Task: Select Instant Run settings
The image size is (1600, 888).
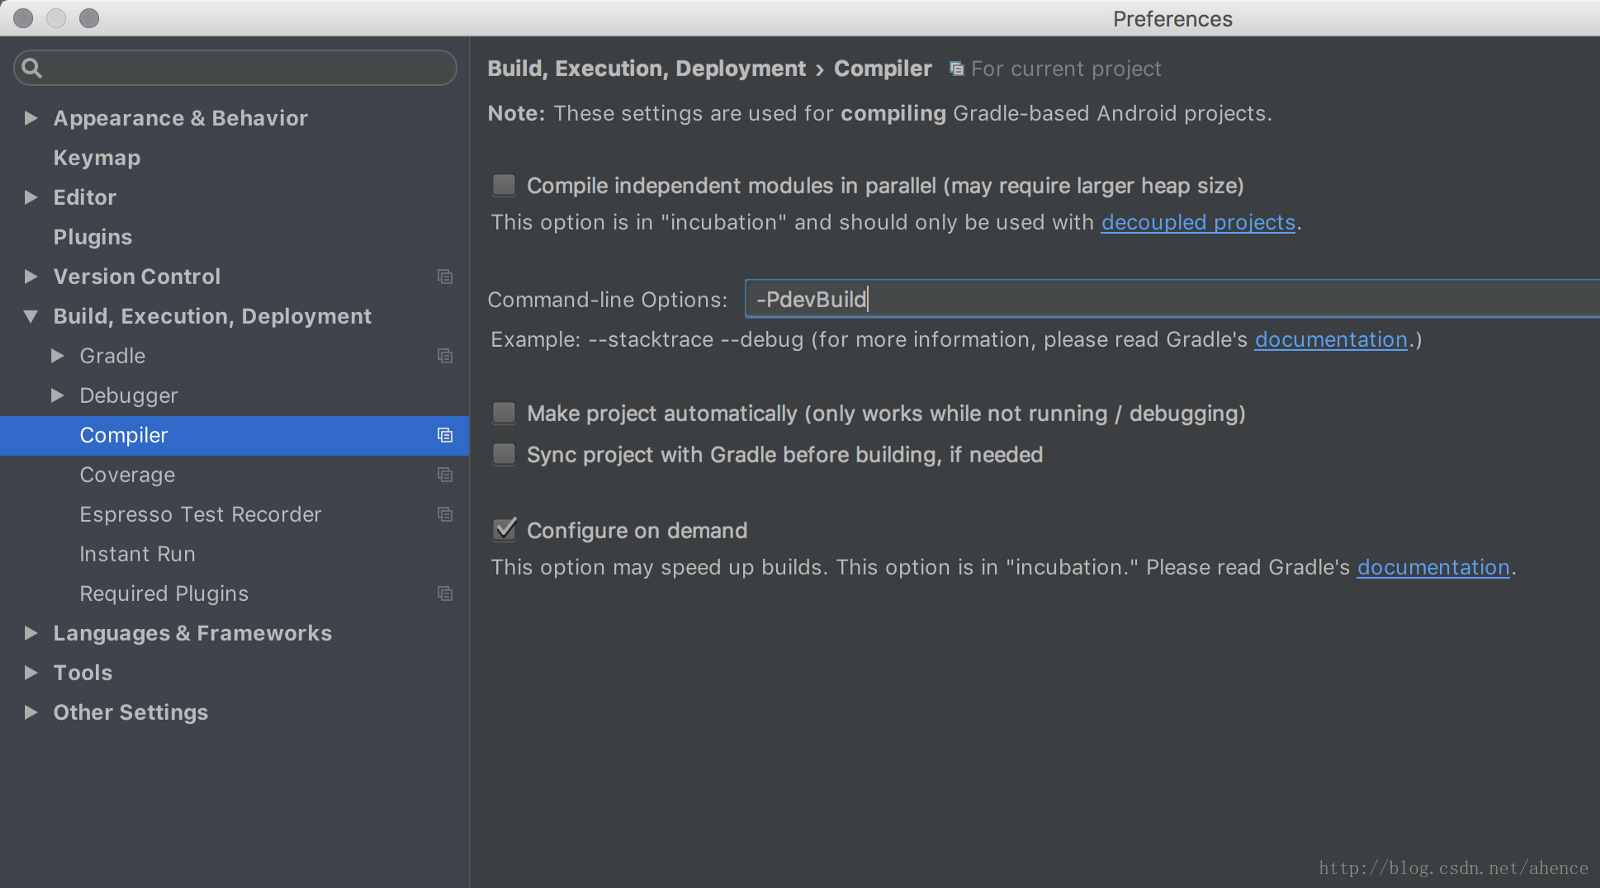Action: pos(137,554)
